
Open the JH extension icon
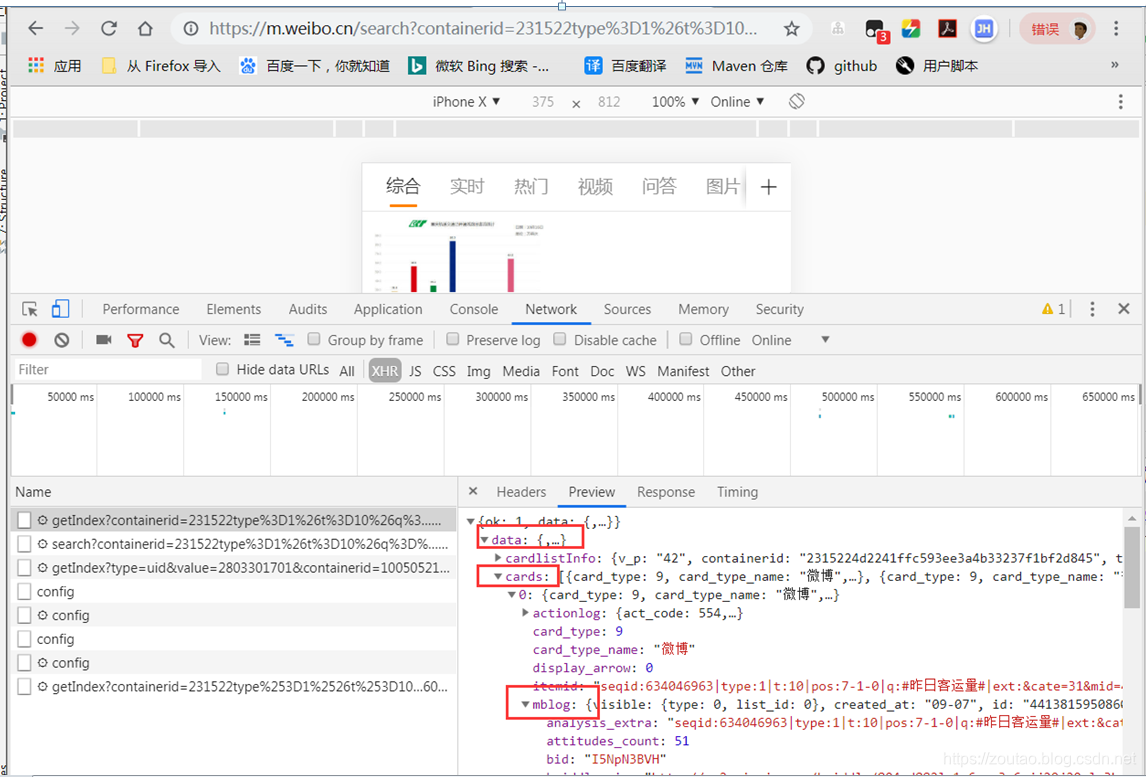(984, 29)
